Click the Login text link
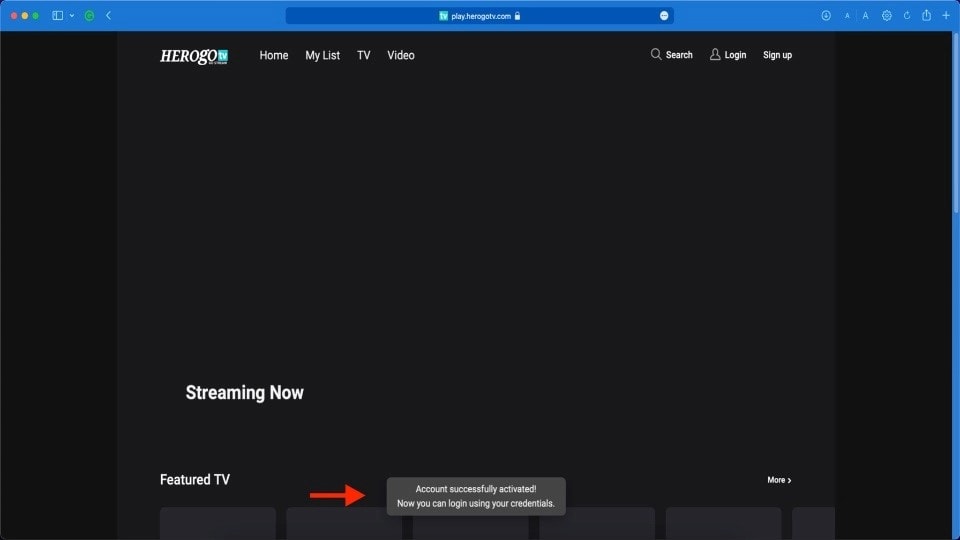The image size is (960, 540). [x=735, y=55]
